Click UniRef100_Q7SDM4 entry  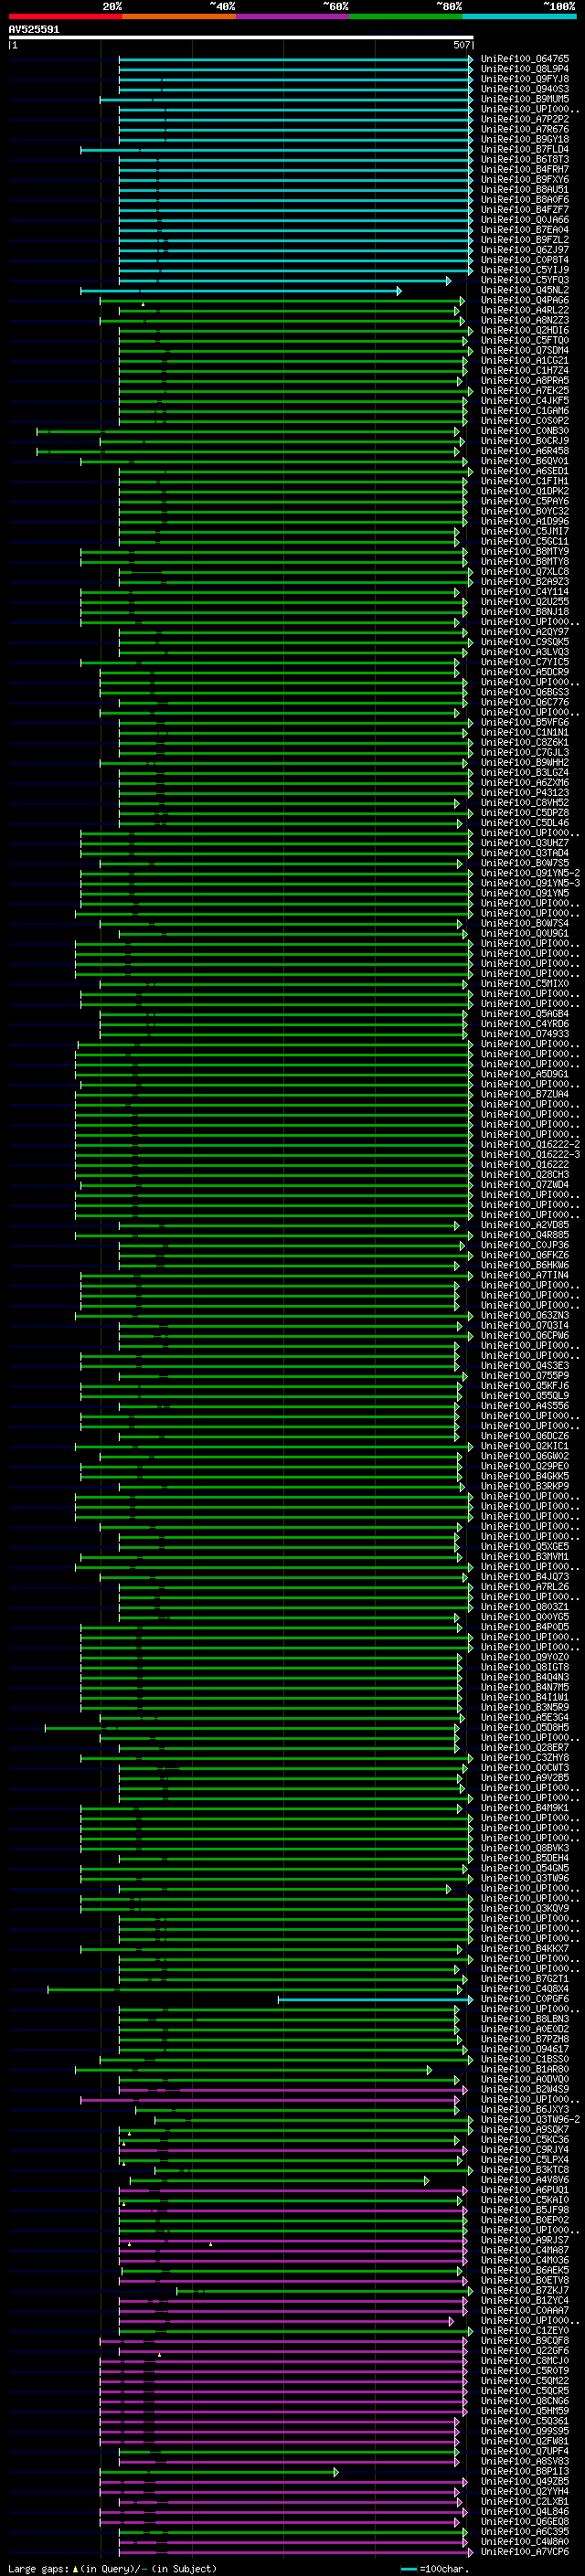[524, 350]
